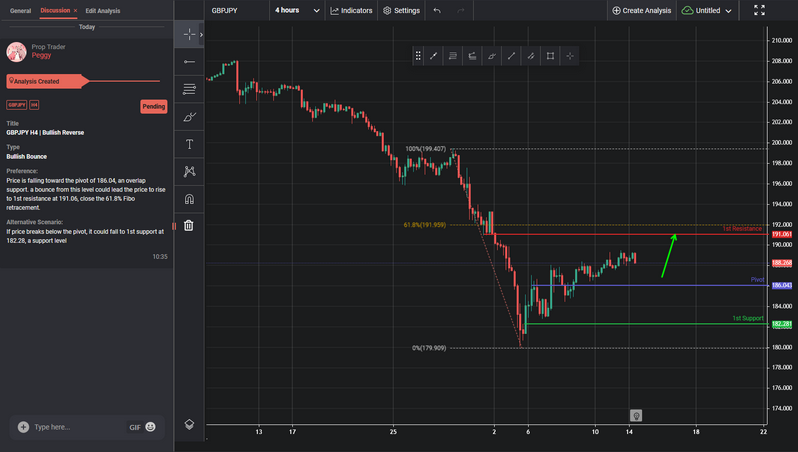
Task: Select the Fib retracement in floating toolbar
Action: pos(453,56)
